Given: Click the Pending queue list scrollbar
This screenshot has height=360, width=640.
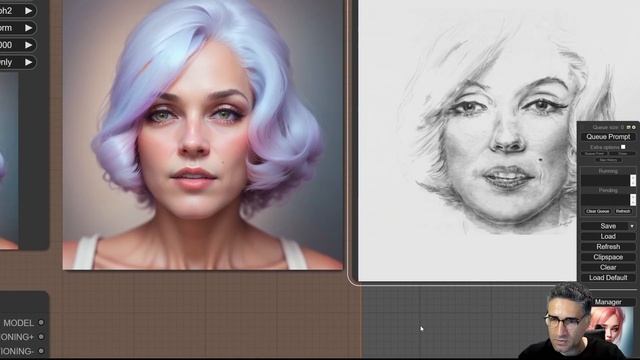Looking at the screenshot, I should click(633, 200).
